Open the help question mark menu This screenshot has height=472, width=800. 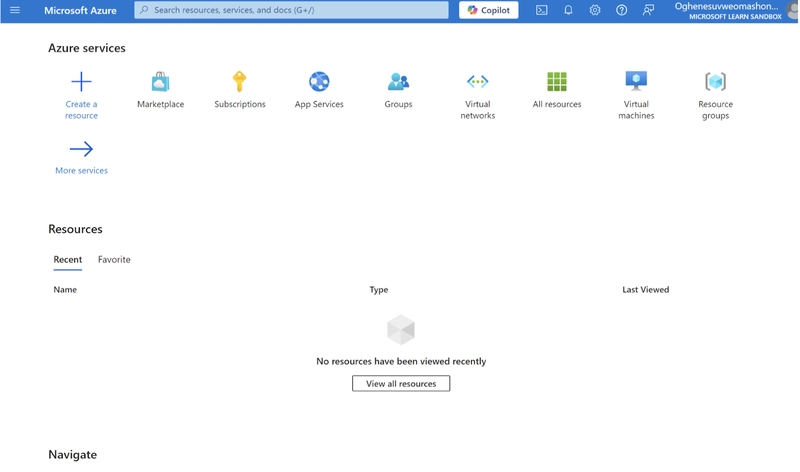(621, 10)
